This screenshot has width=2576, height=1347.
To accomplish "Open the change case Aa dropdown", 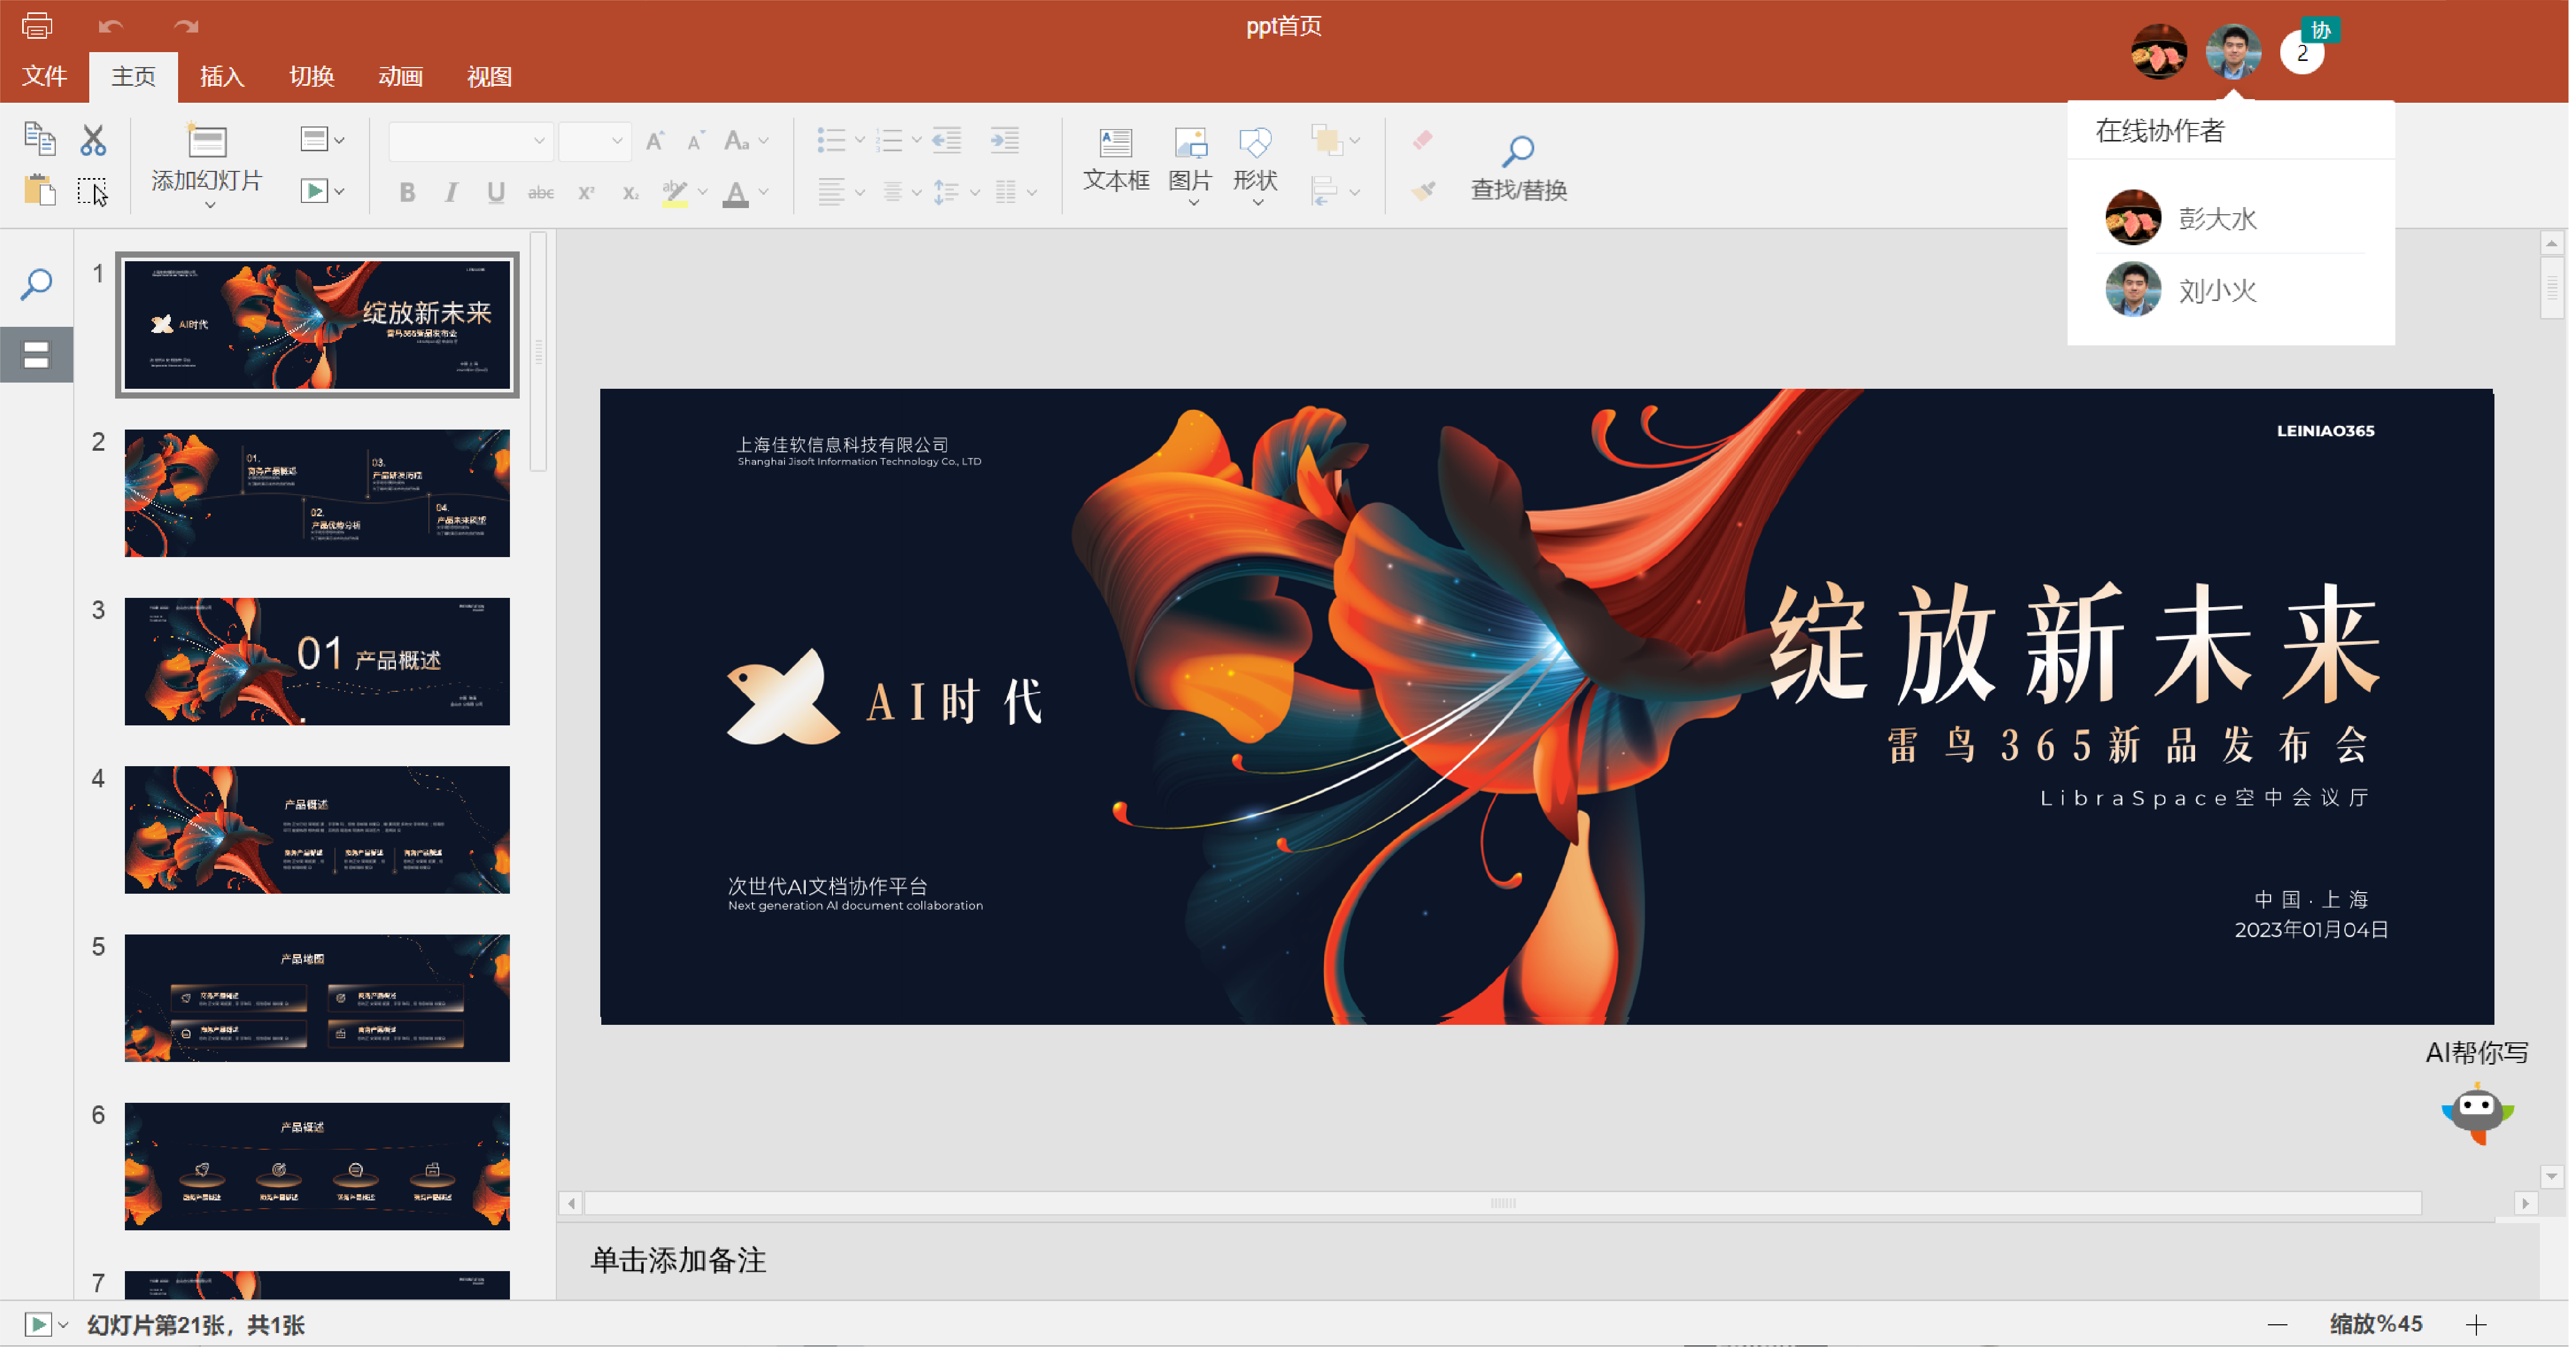I will [x=747, y=141].
